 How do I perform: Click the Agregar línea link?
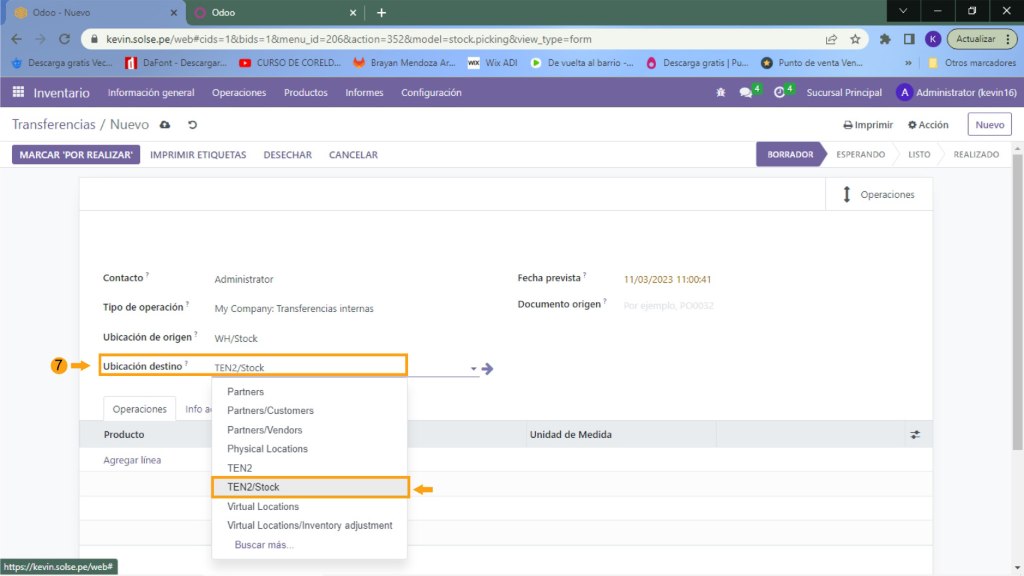point(132,460)
